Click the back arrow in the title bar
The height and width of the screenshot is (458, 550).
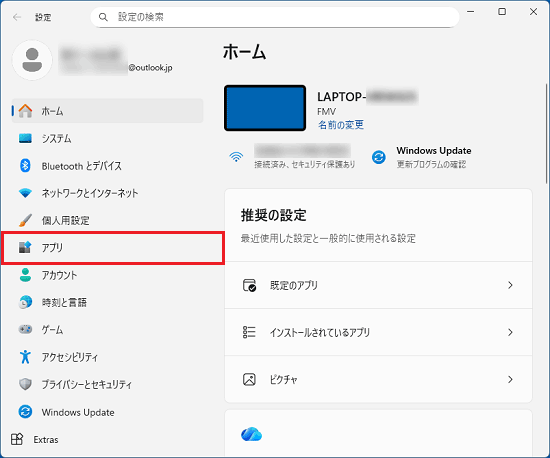(x=17, y=17)
